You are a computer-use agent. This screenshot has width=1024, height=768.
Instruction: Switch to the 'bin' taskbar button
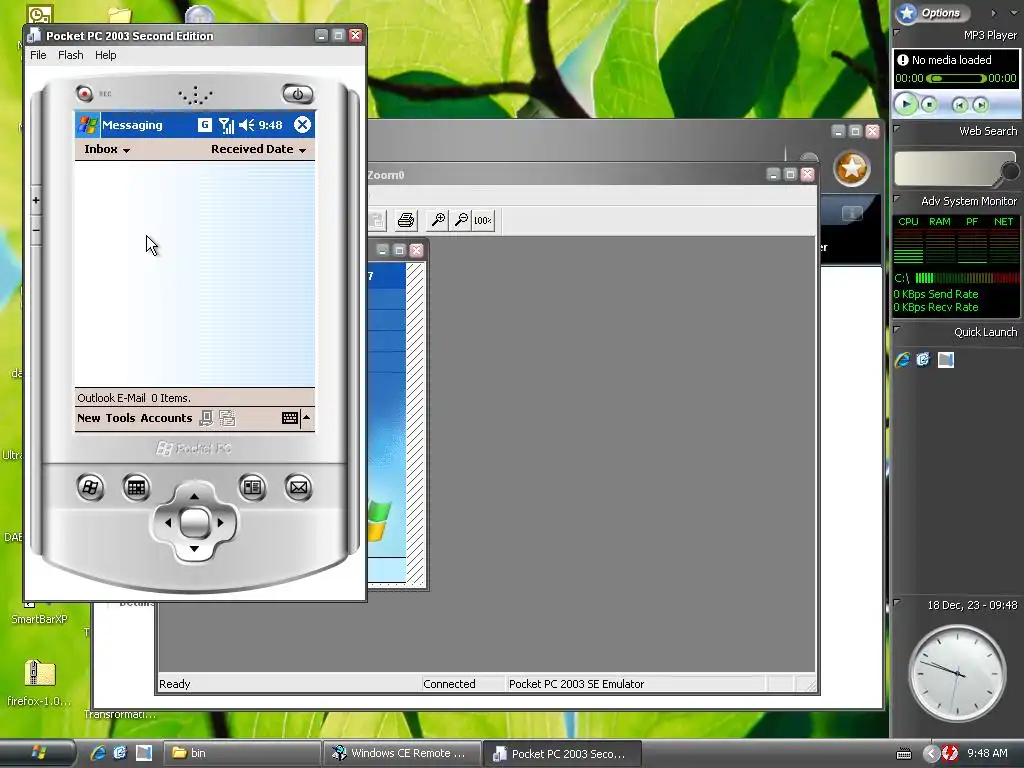click(x=240, y=753)
